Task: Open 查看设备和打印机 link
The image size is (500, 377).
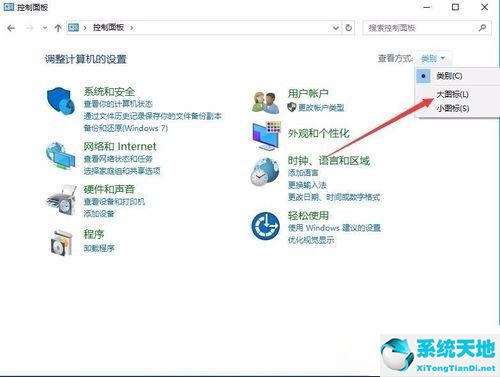Action: coord(114,202)
